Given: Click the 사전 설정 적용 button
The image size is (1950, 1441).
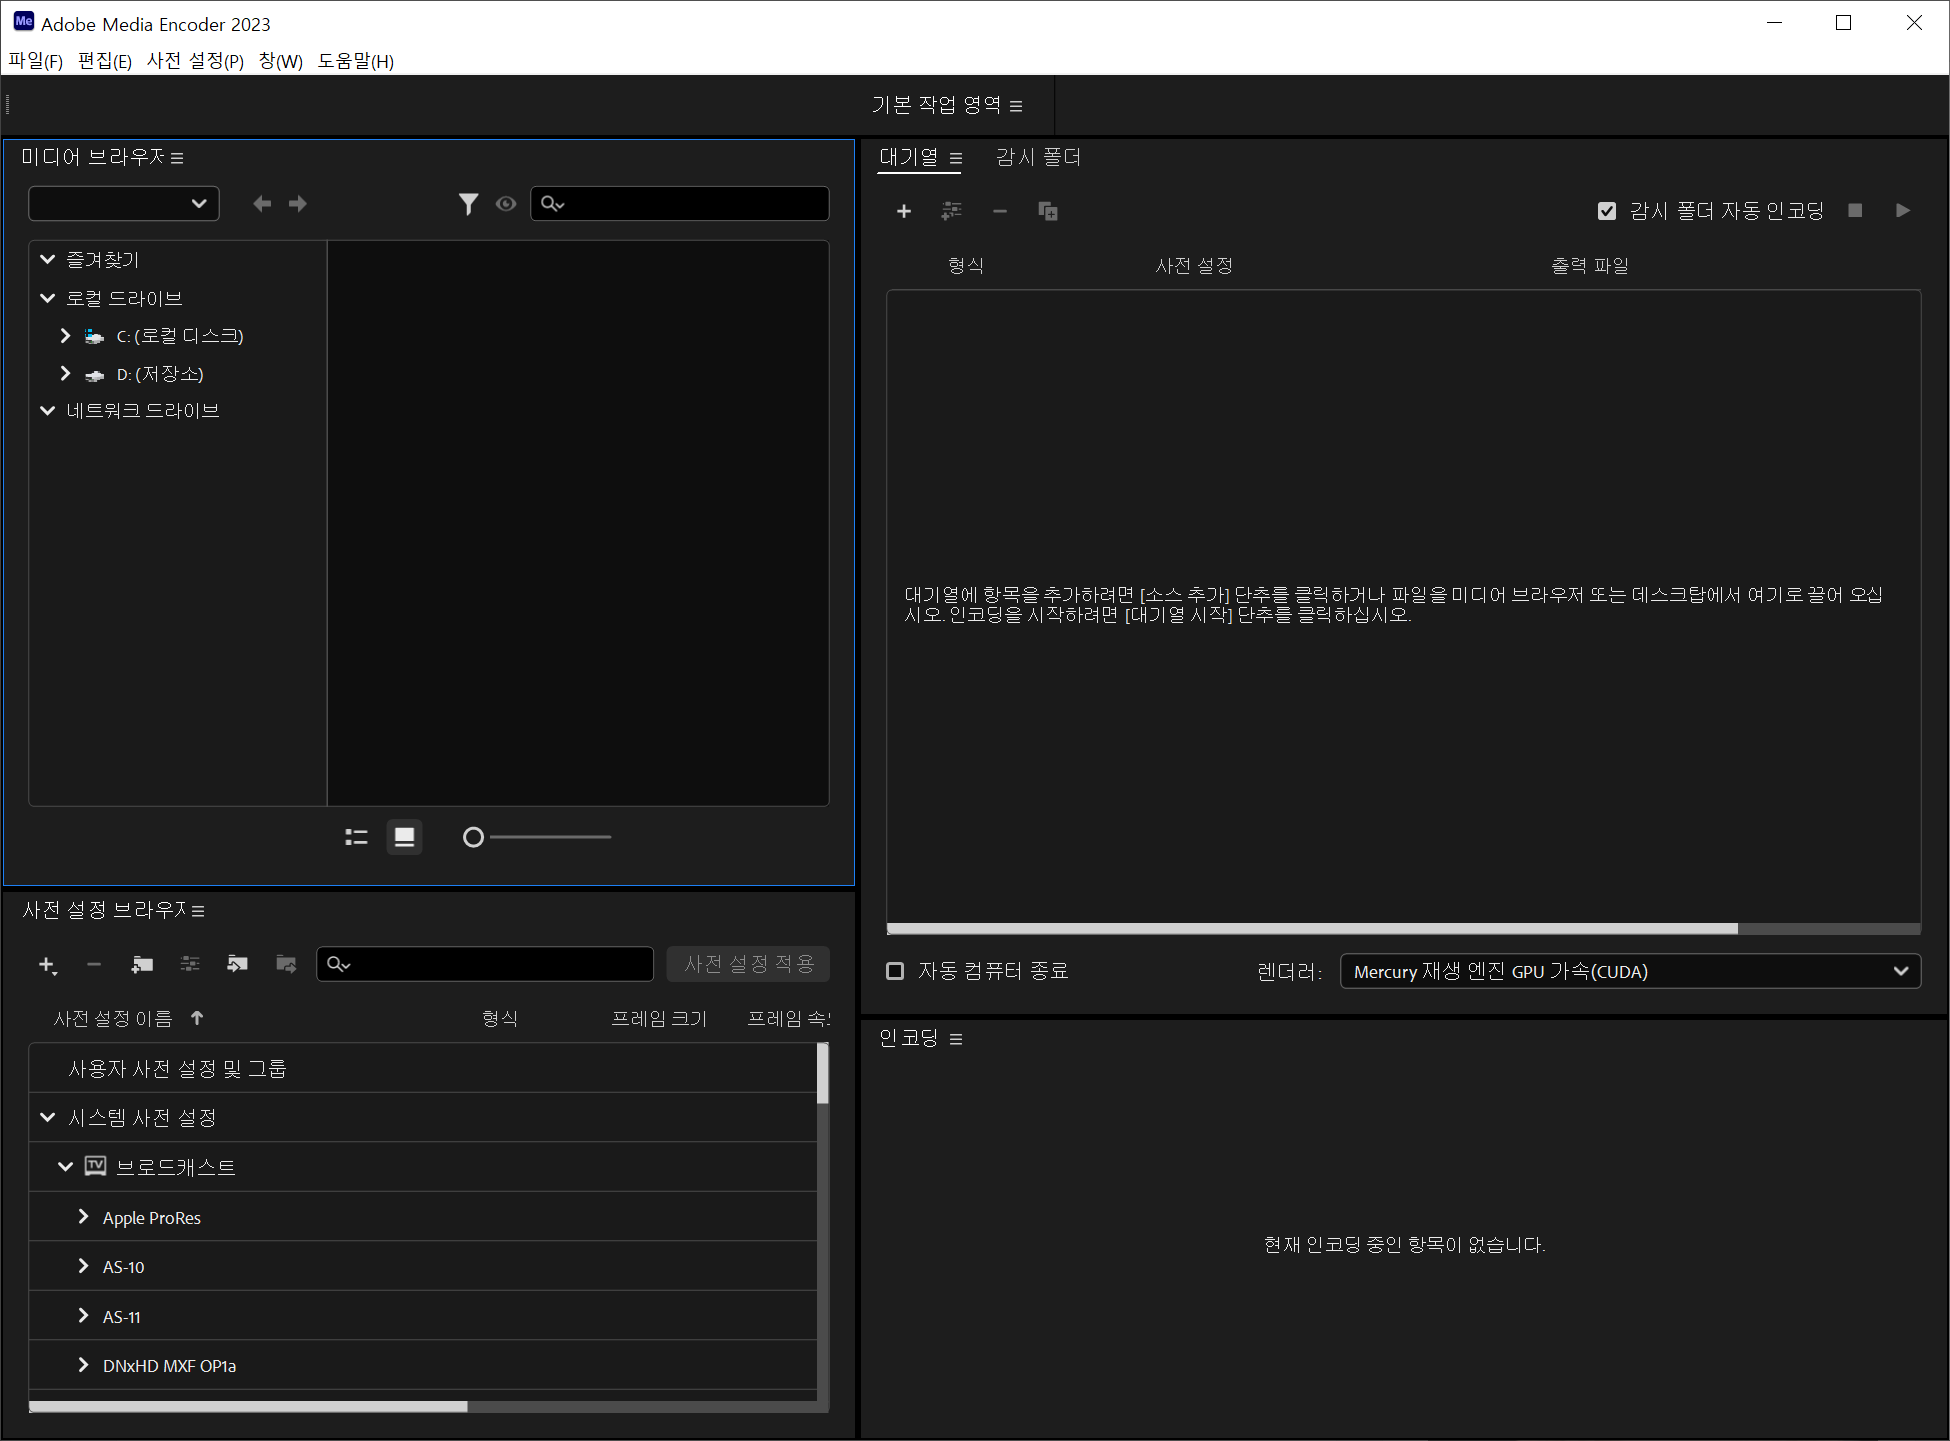Looking at the screenshot, I should 749,964.
